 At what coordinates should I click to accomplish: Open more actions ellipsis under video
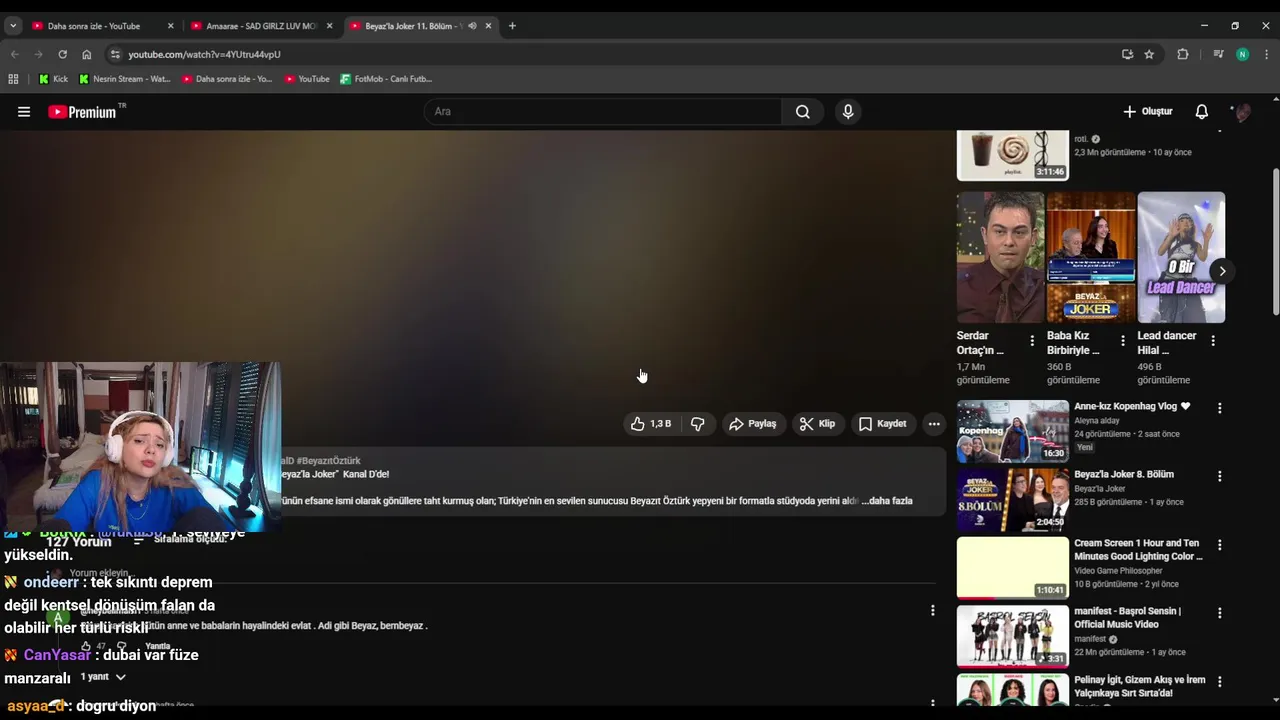click(x=934, y=424)
